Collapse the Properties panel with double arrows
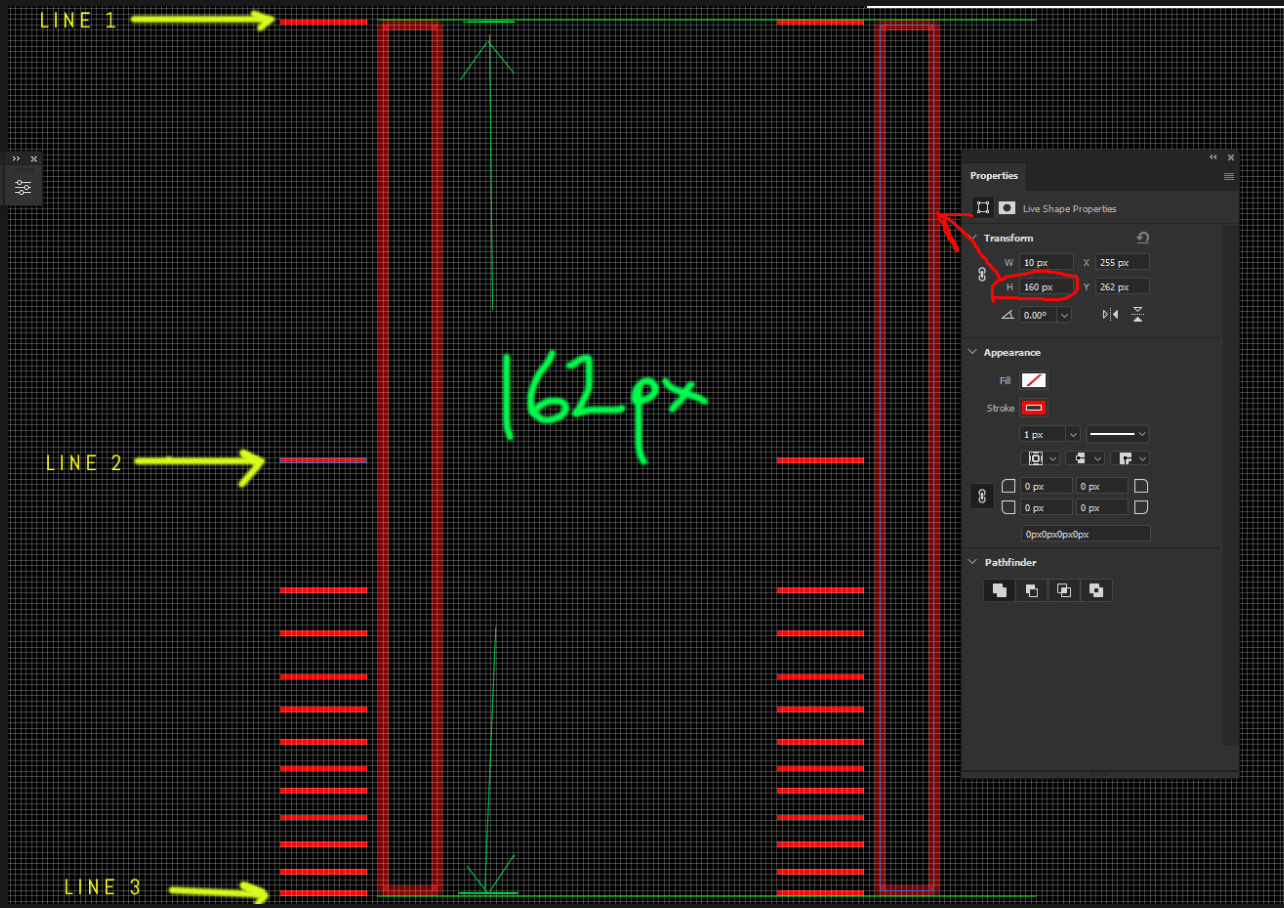Image resolution: width=1284 pixels, height=908 pixels. point(1213,157)
